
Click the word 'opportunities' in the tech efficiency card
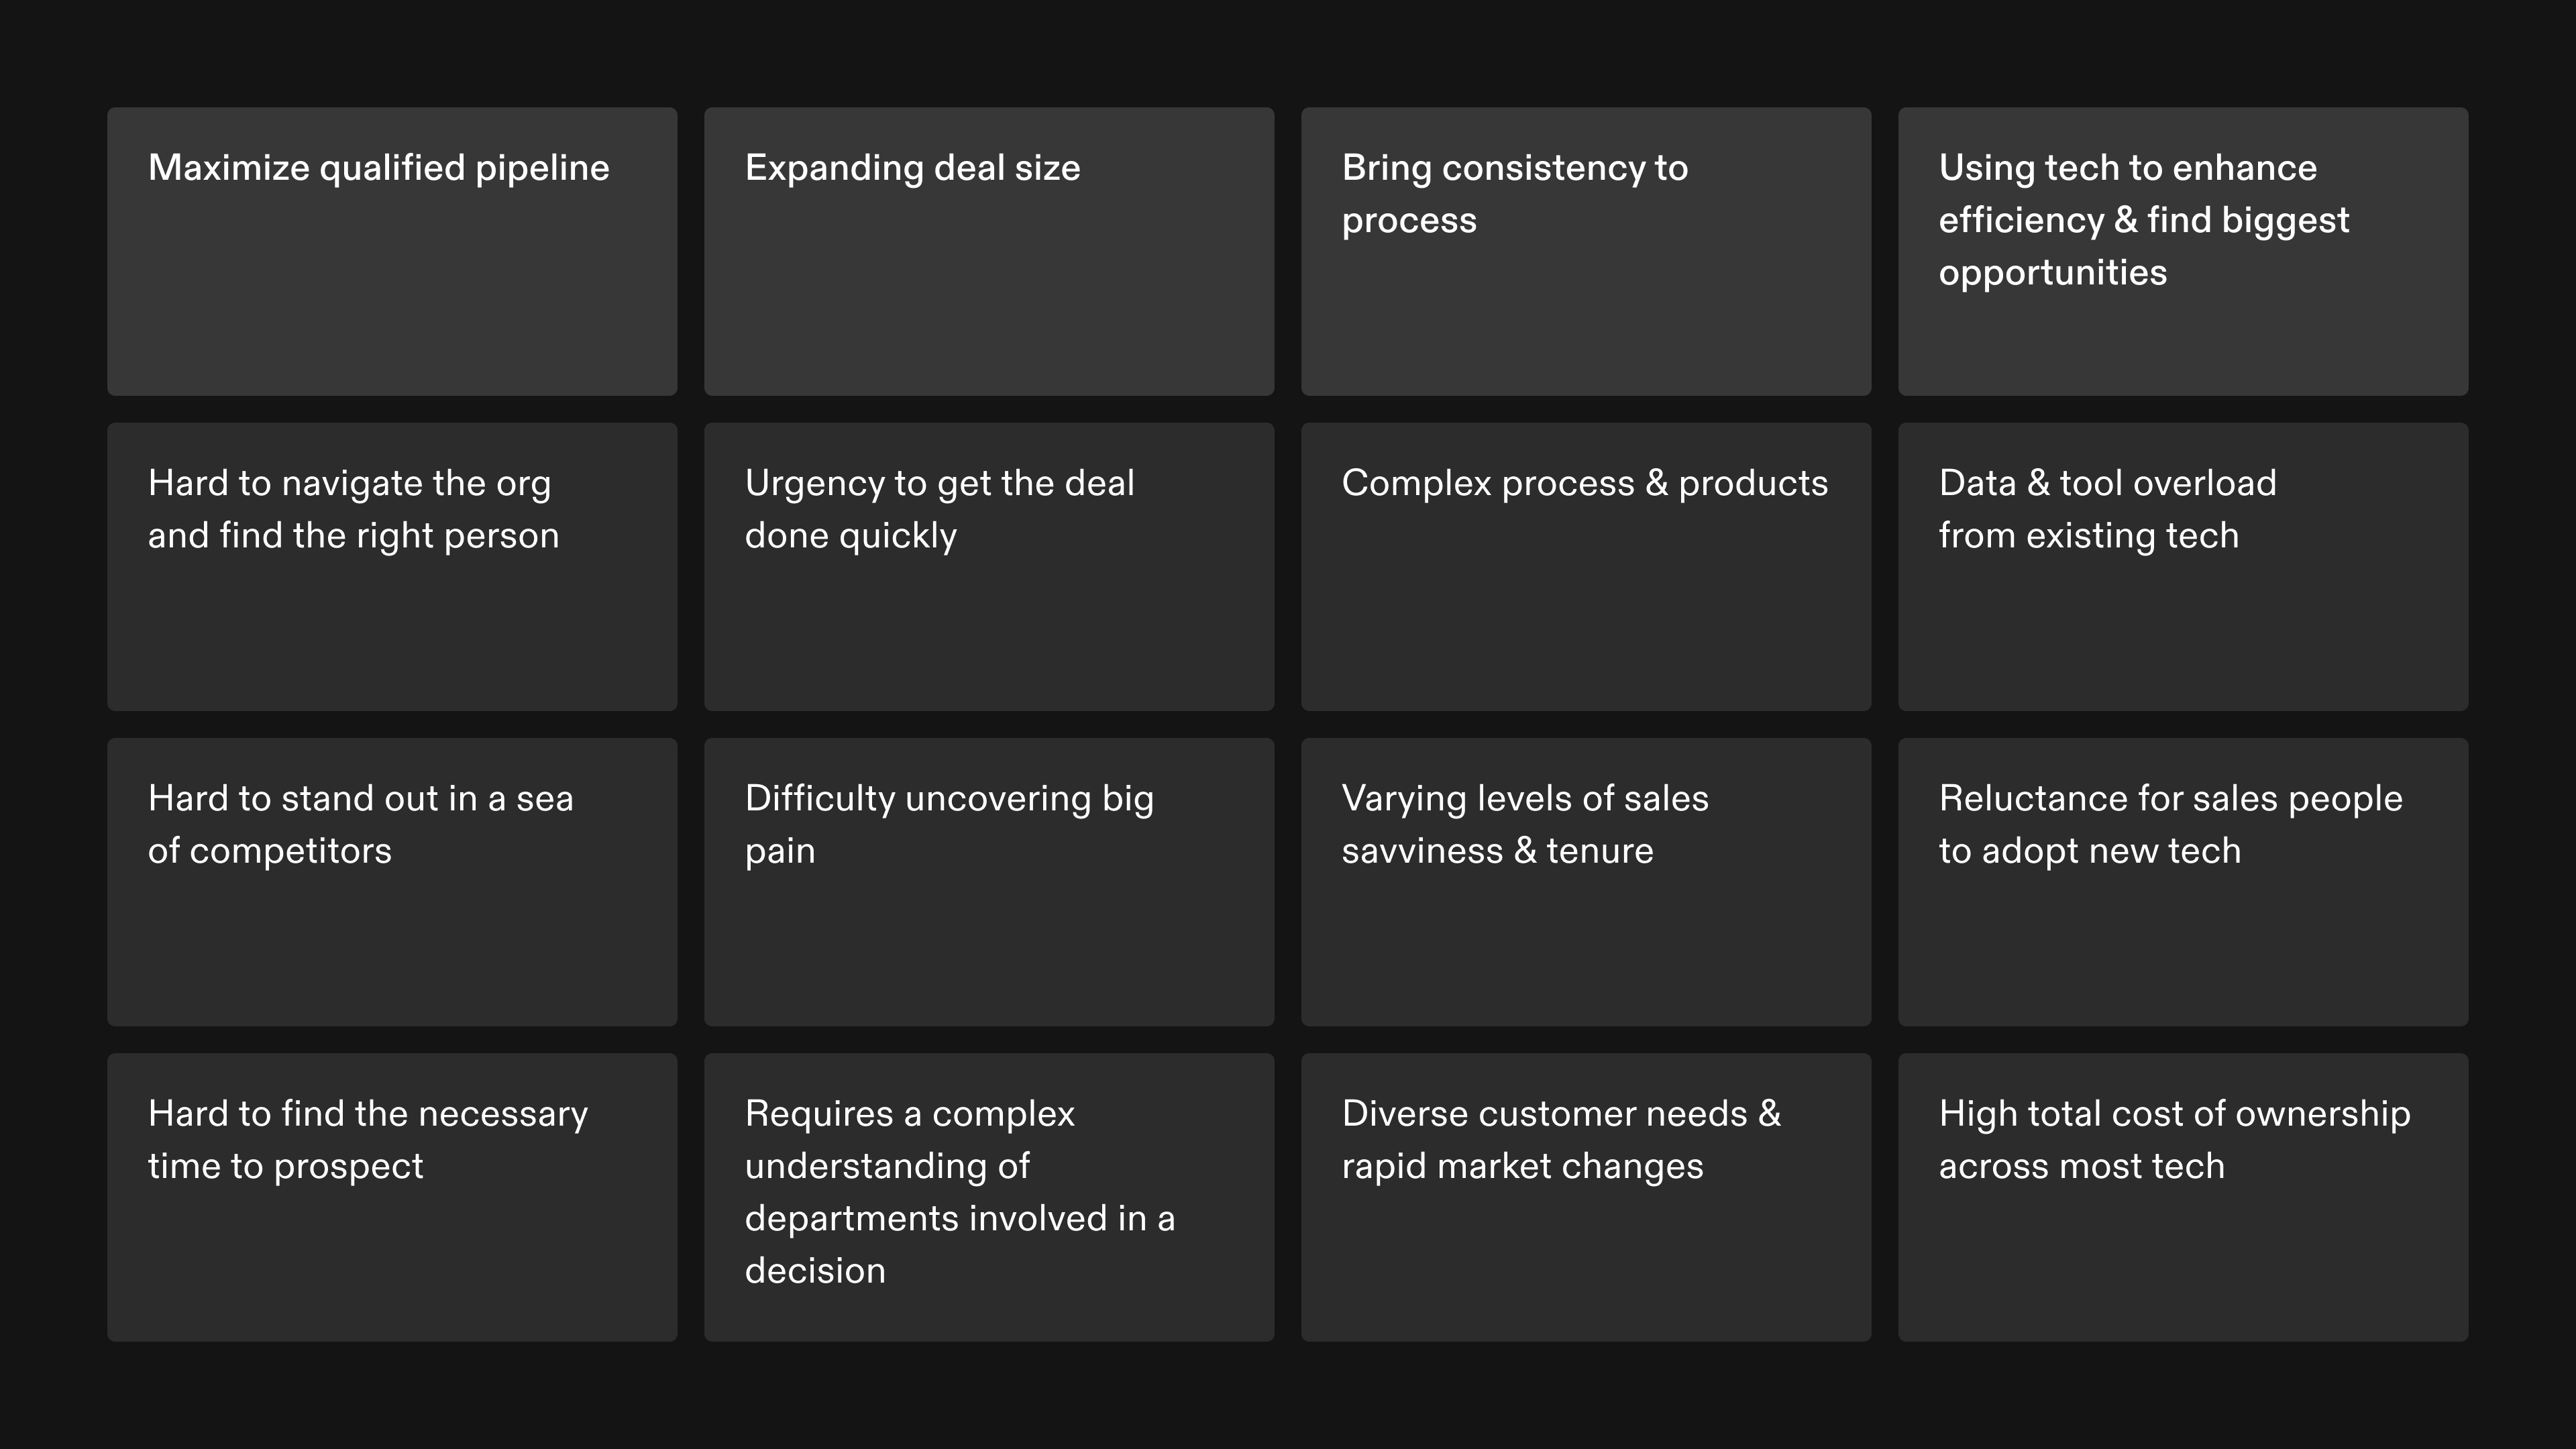[x=2052, y=273]
